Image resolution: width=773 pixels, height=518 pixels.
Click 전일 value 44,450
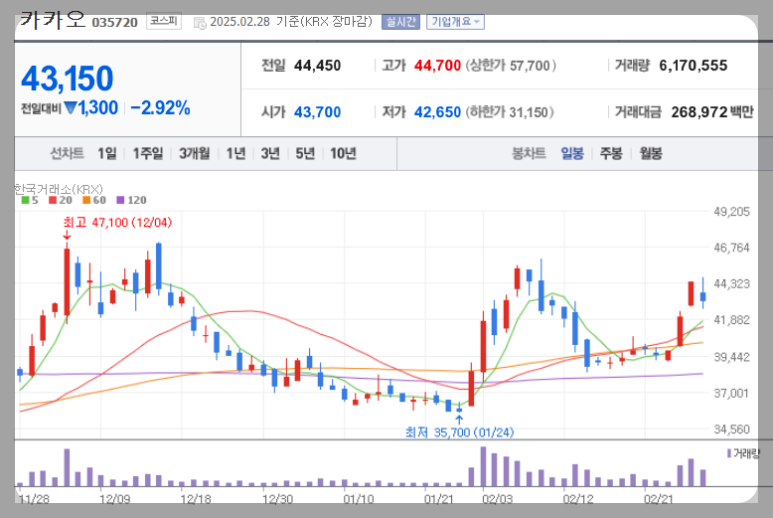pos(317,66)
